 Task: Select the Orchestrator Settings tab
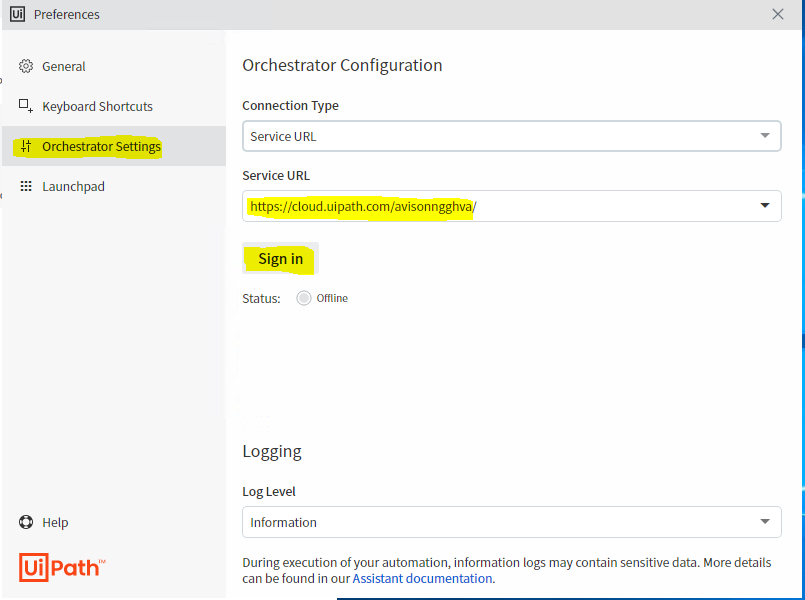tap(114, 146)
